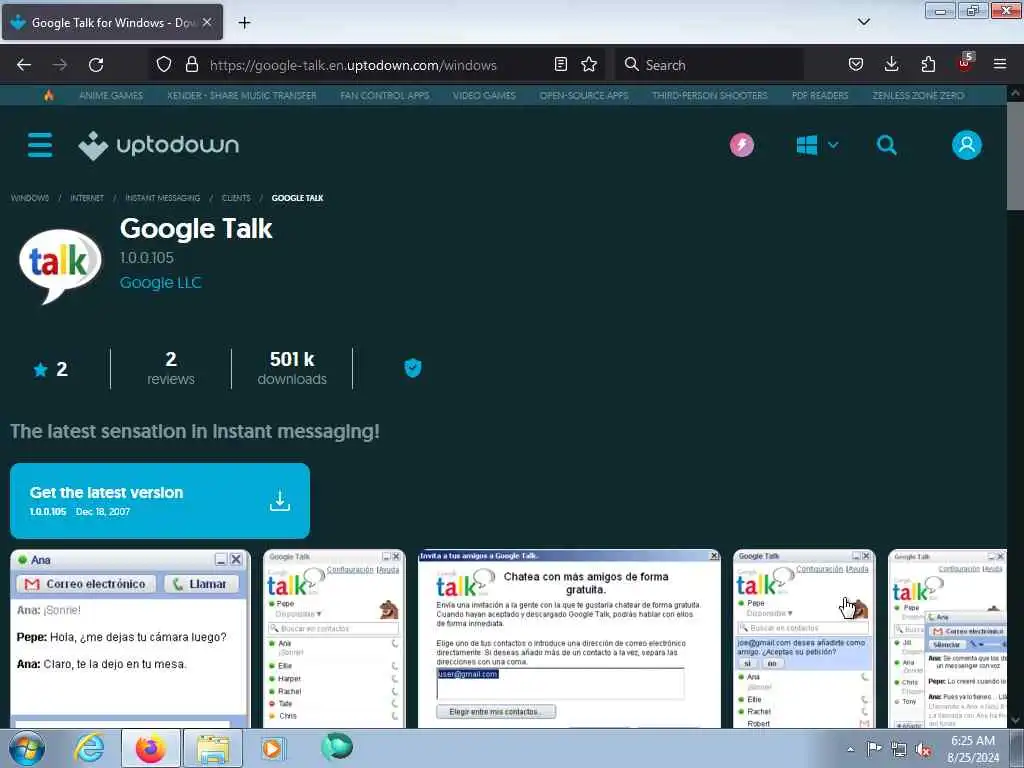Go to Clients breadcrumb

(236, 198)
